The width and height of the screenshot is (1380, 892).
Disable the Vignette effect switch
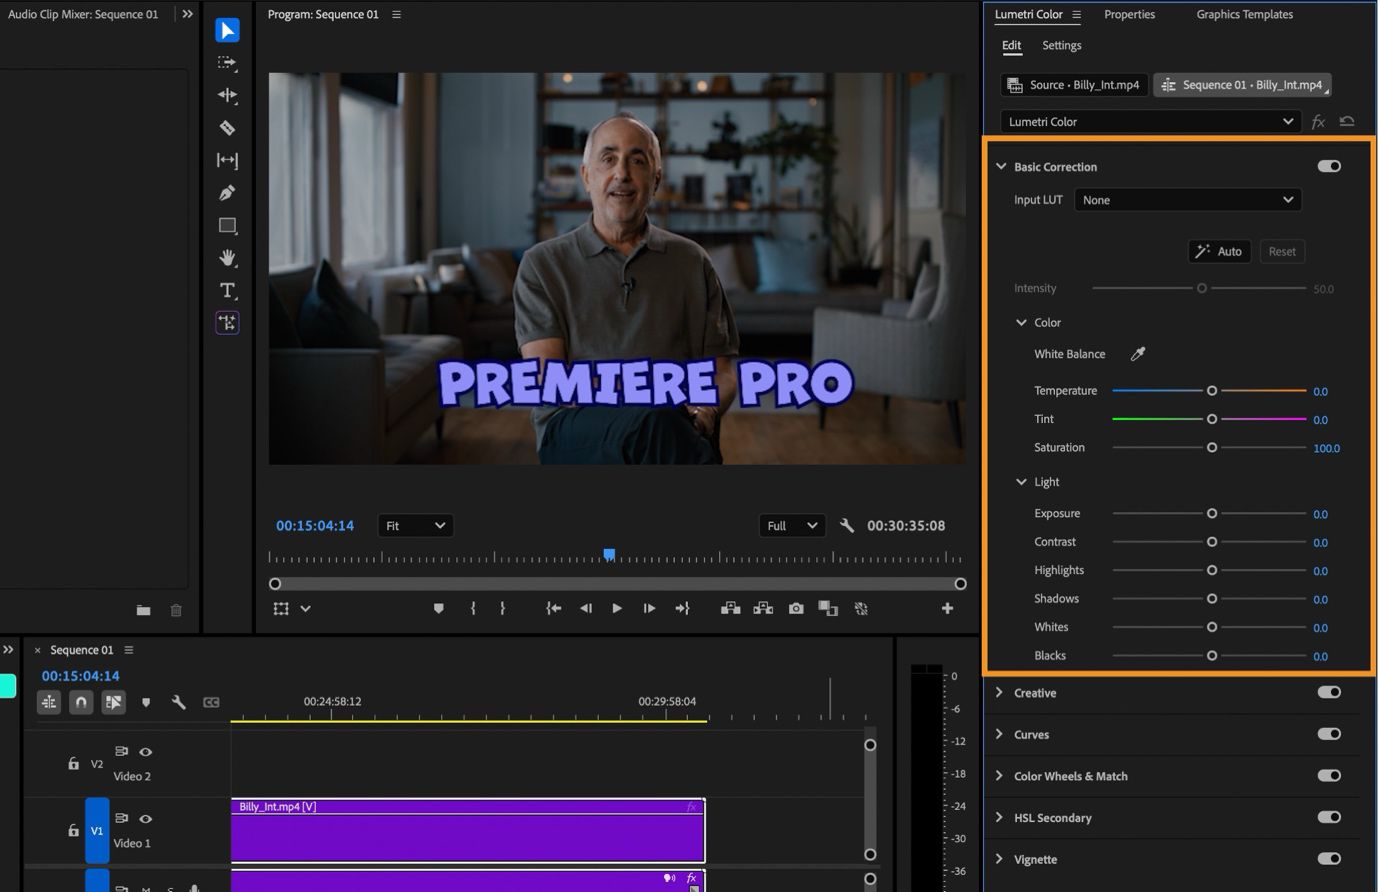point(1329,859)
